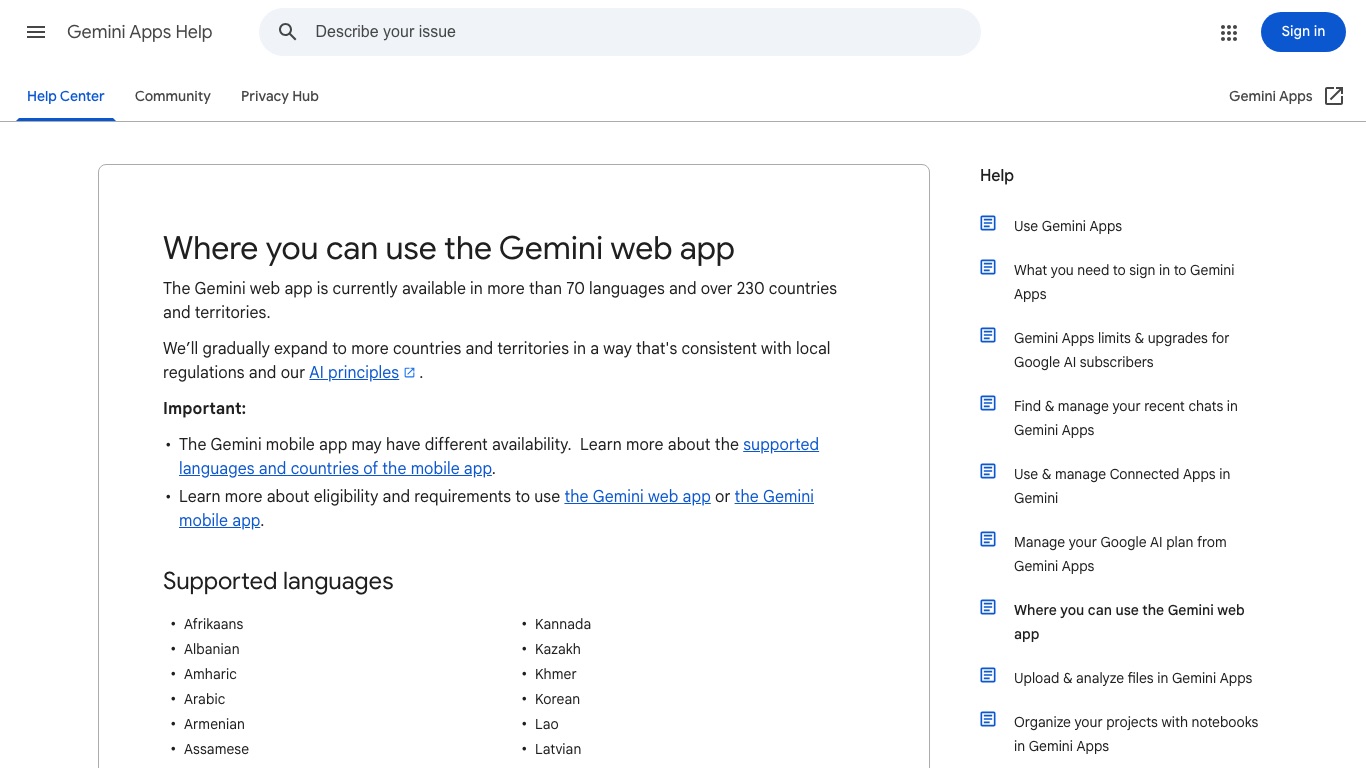
Task: Click the Armenian language entry
Action: [214, 724]
